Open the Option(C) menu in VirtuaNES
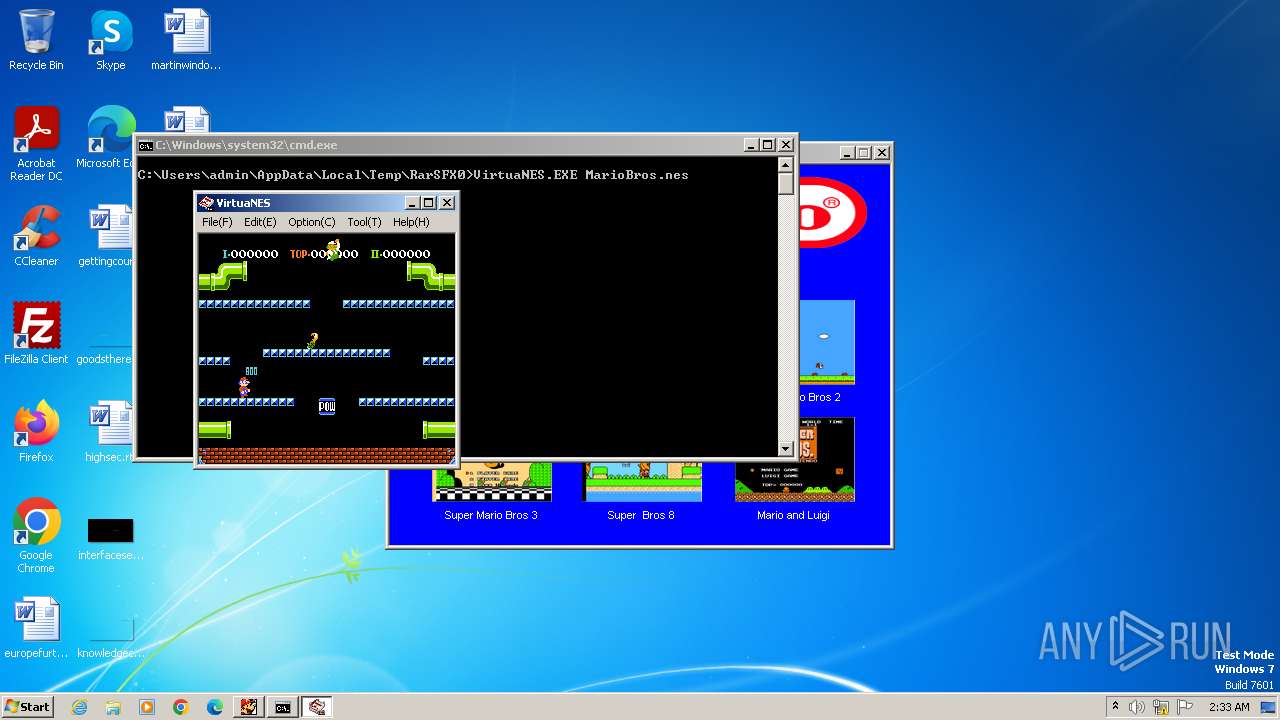The image size is (1280, 720). (x=312, y=222)
